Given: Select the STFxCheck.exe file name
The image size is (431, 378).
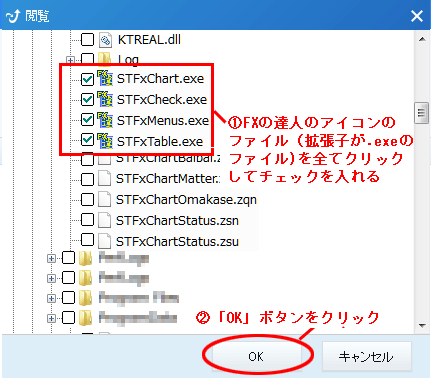Looking at the screenshot, I should 162,99.
